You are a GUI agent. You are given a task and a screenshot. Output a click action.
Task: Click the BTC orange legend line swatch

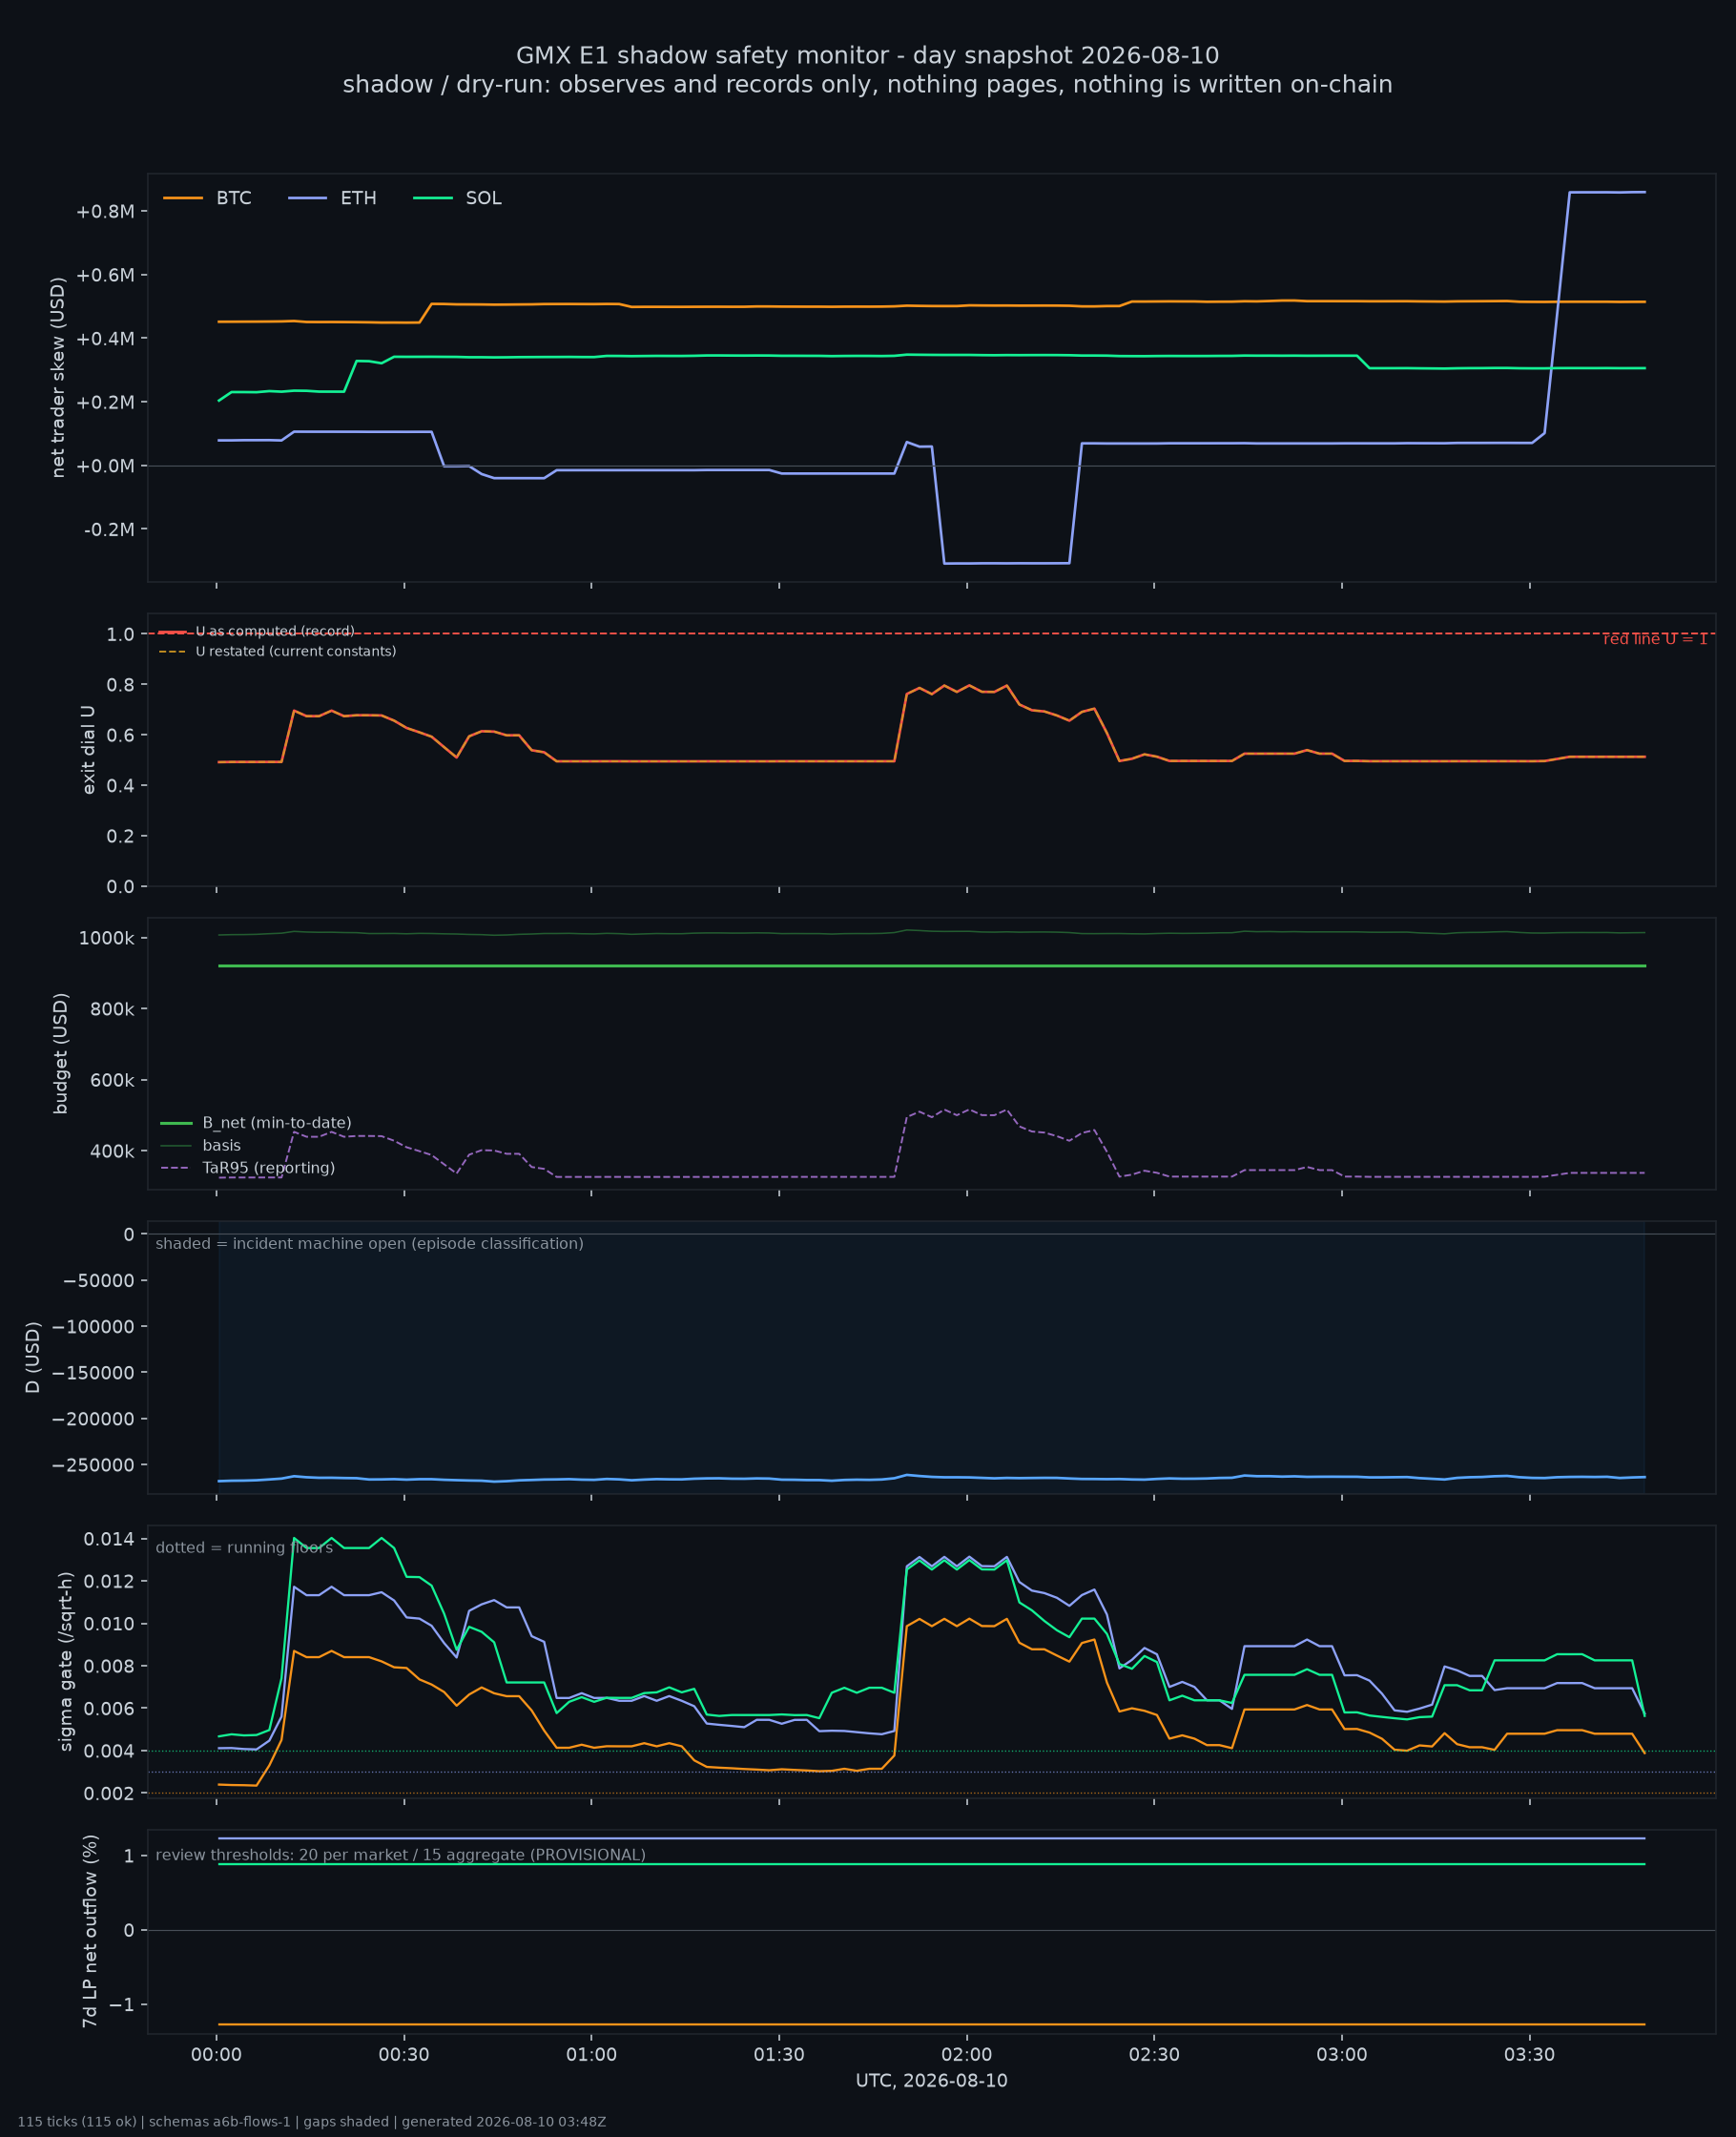tap(183, 198)
